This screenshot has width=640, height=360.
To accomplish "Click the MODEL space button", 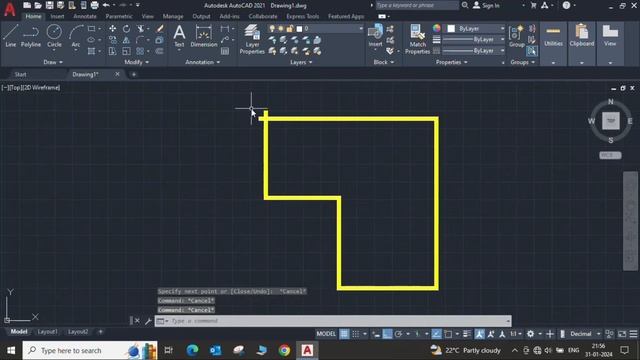I will 326,334.
